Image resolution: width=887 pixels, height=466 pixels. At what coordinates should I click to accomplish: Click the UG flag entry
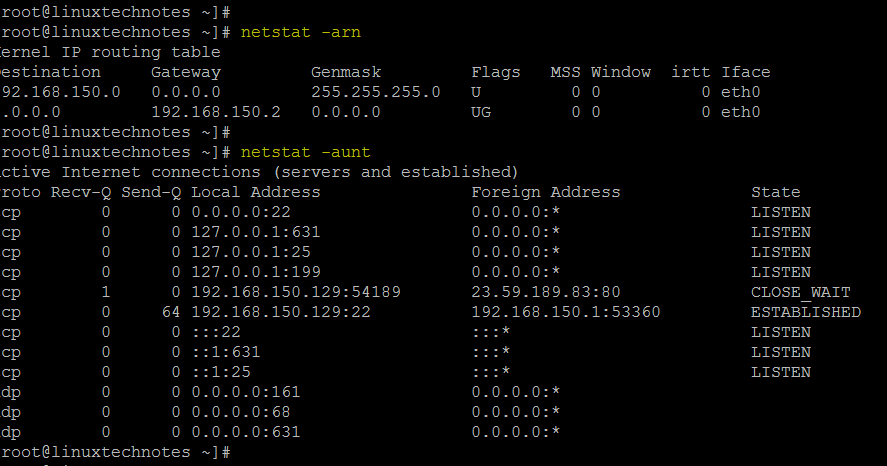click(x=481, y=112)
